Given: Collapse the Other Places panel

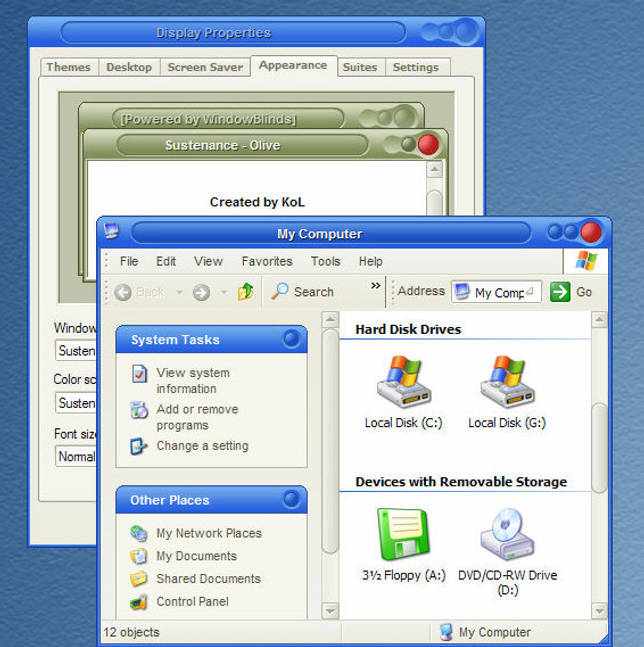Looking at the screenshot, I should click(292, 499).
